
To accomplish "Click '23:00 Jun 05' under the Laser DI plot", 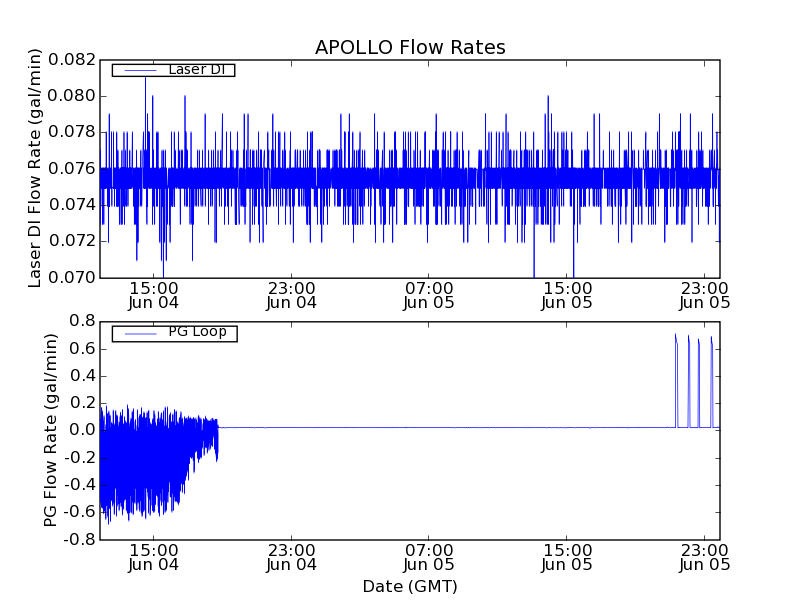I will [x=705, y=296].
